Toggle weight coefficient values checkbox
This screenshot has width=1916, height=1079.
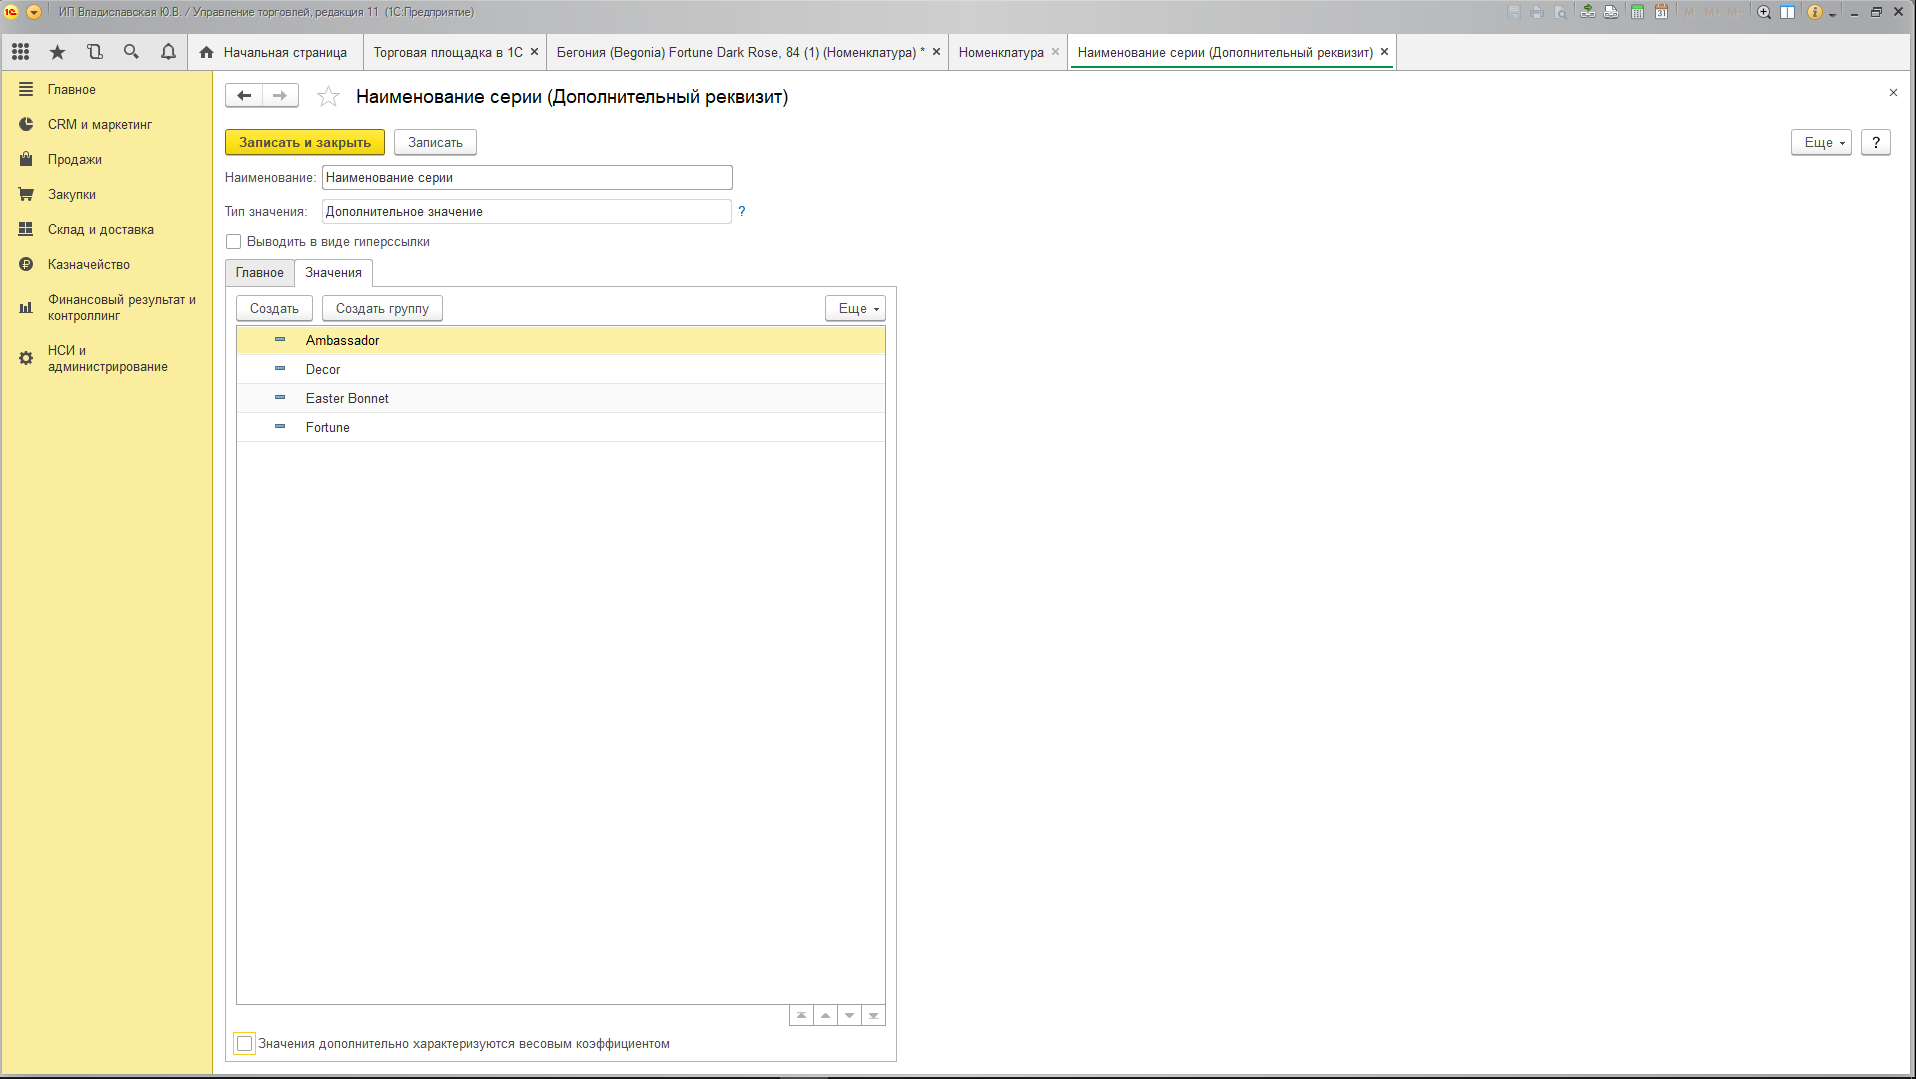click(x=244, y=1044)
